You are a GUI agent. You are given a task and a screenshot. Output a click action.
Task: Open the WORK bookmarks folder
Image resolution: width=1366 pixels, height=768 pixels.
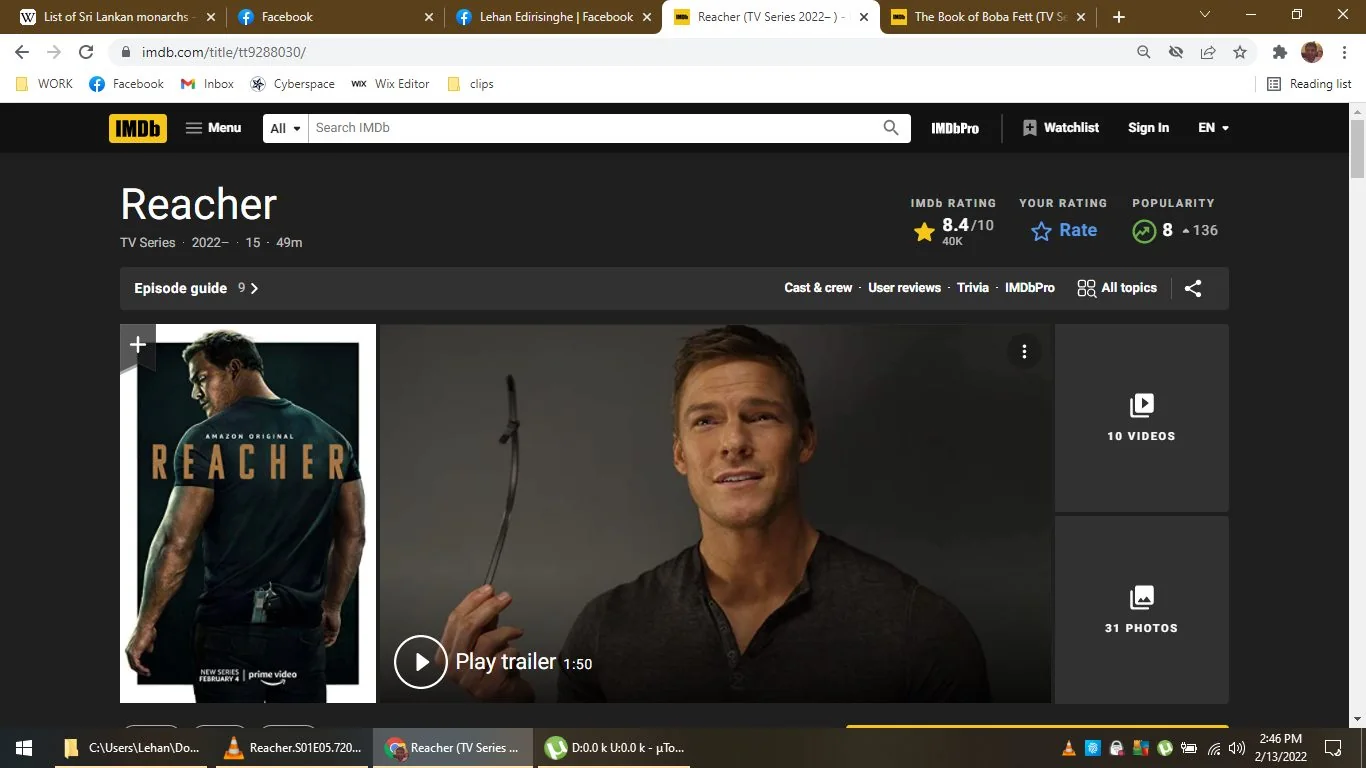click(x=44, y=84)
